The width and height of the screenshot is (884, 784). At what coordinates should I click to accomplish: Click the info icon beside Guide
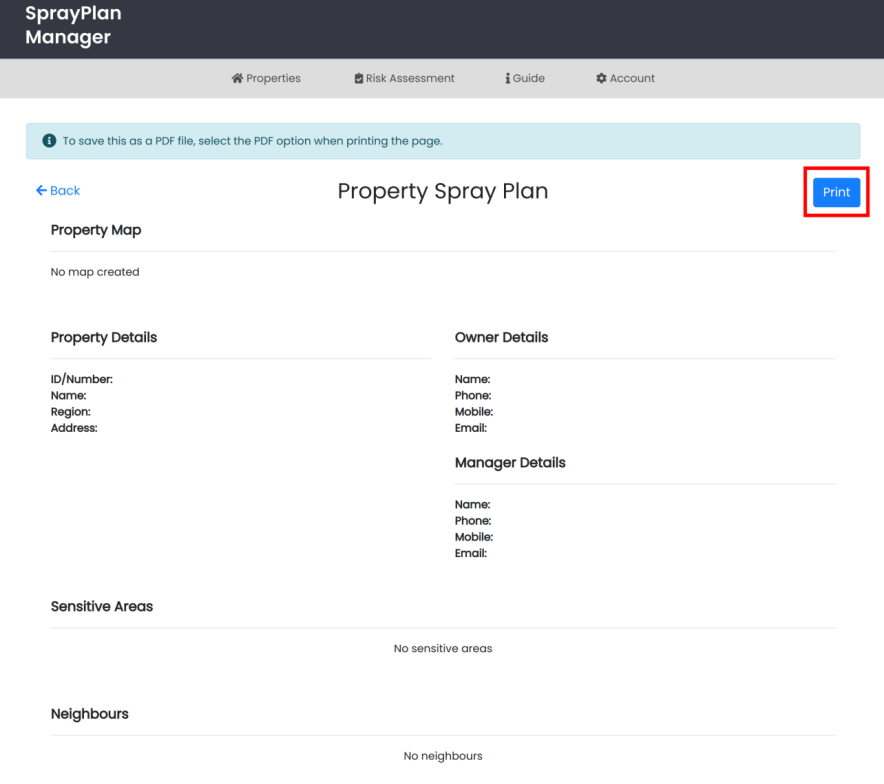tap(507, 78)
